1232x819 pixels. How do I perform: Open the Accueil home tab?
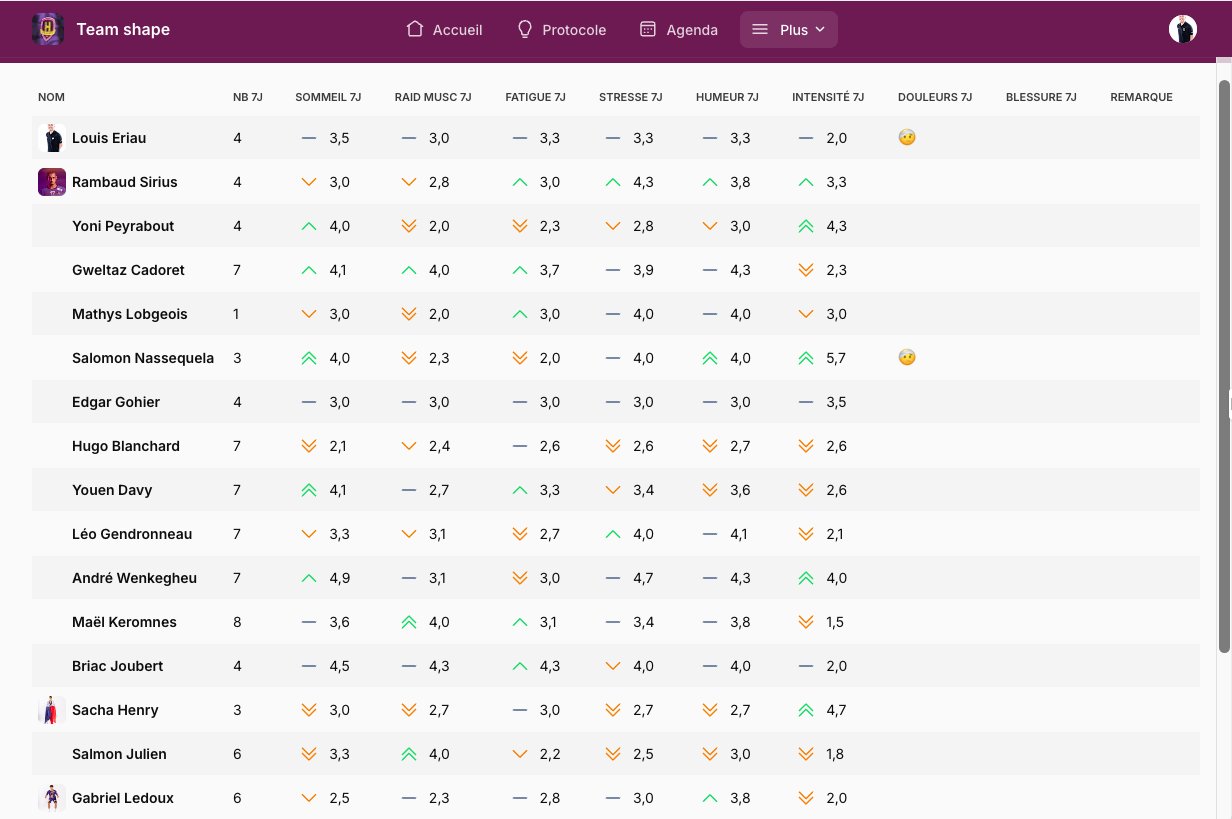tap(444, 29)
